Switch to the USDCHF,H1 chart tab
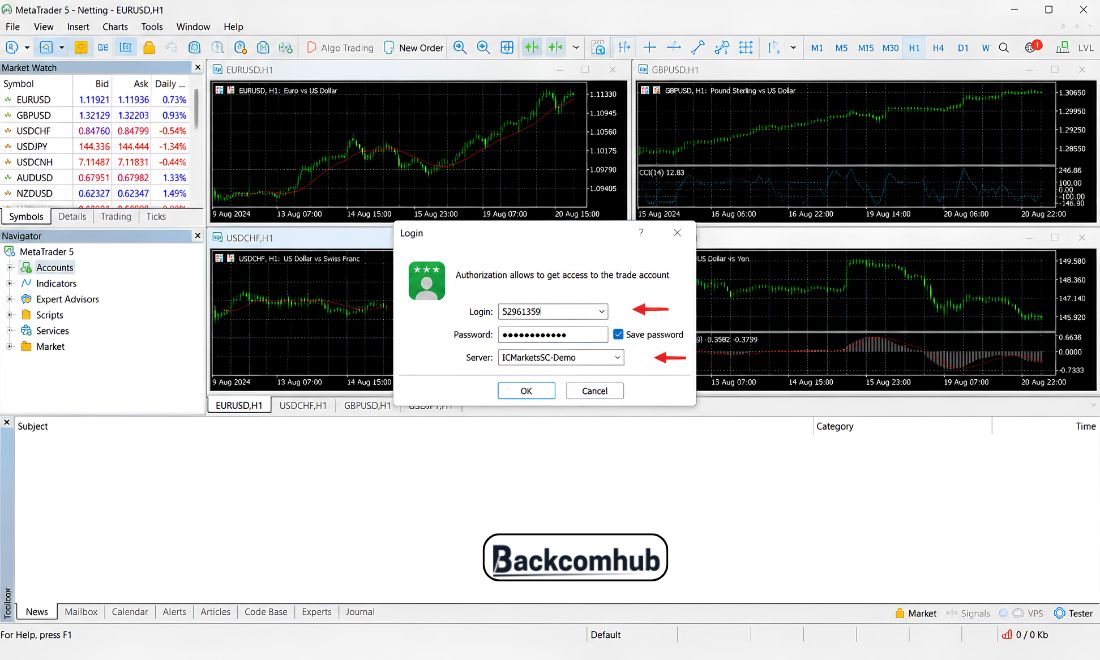 pyautogui.click(x=303, y=405)
